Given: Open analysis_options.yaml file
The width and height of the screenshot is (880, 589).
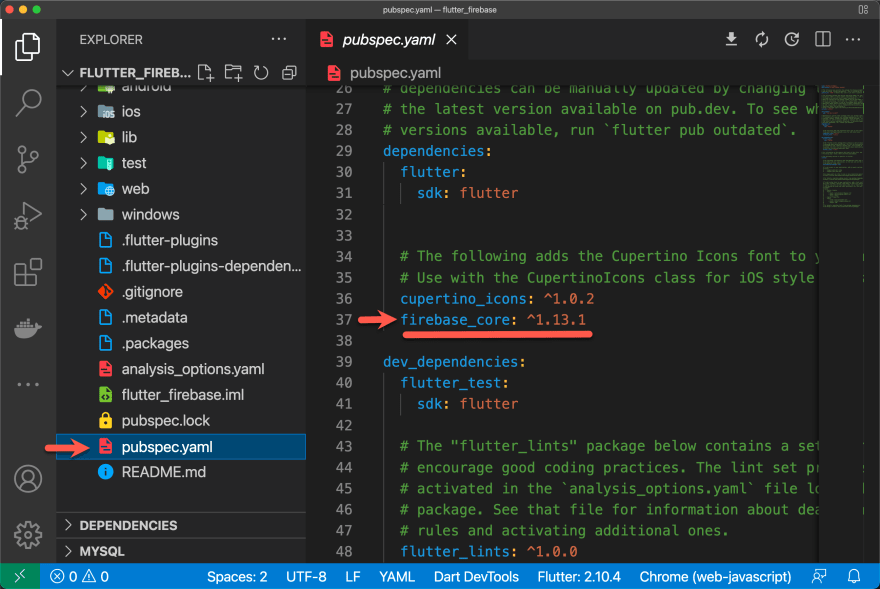Looking at the screenshot, I should (181, 369).
